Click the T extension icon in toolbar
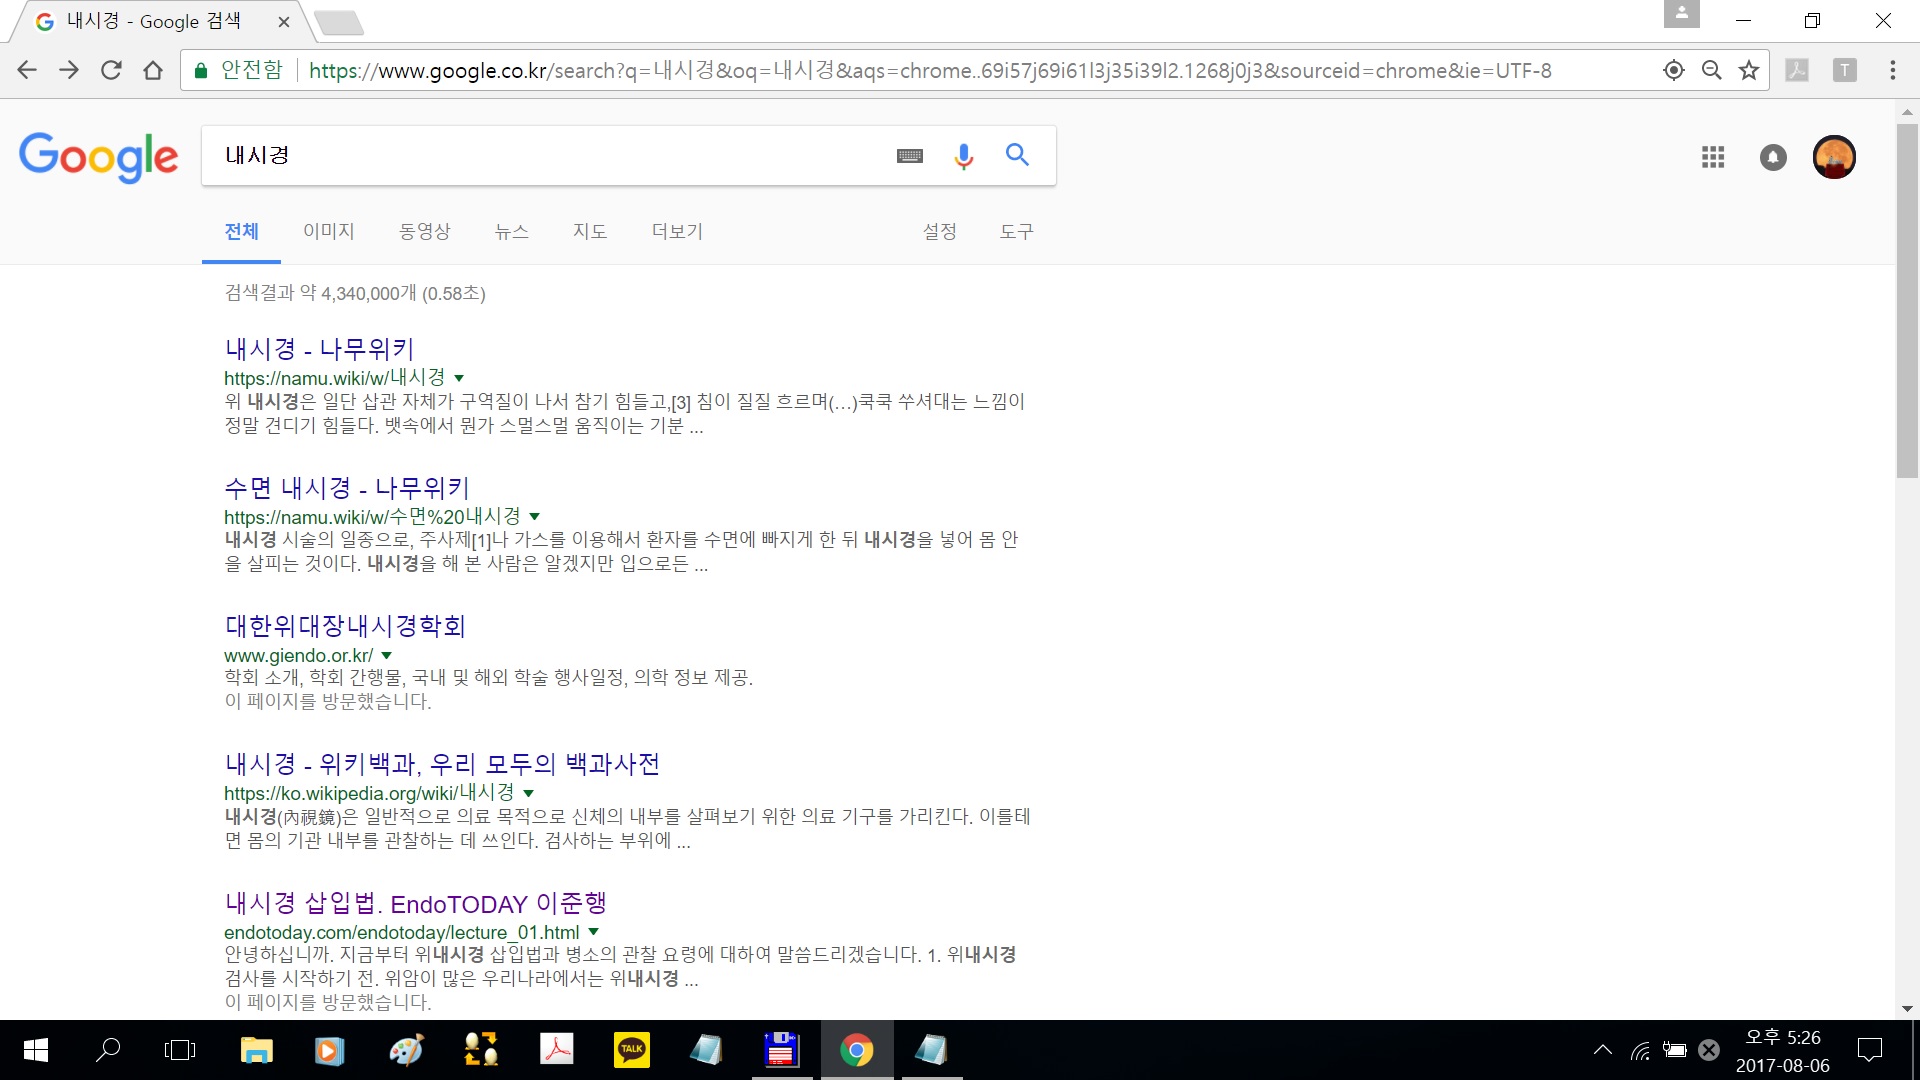1920x1080 pixels. coord(1845,70)
